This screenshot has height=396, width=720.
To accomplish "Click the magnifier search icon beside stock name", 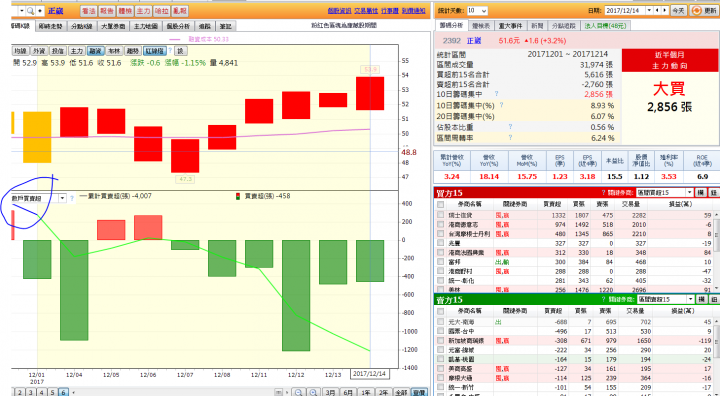I will pyautogui.click(x=30, y=11).
